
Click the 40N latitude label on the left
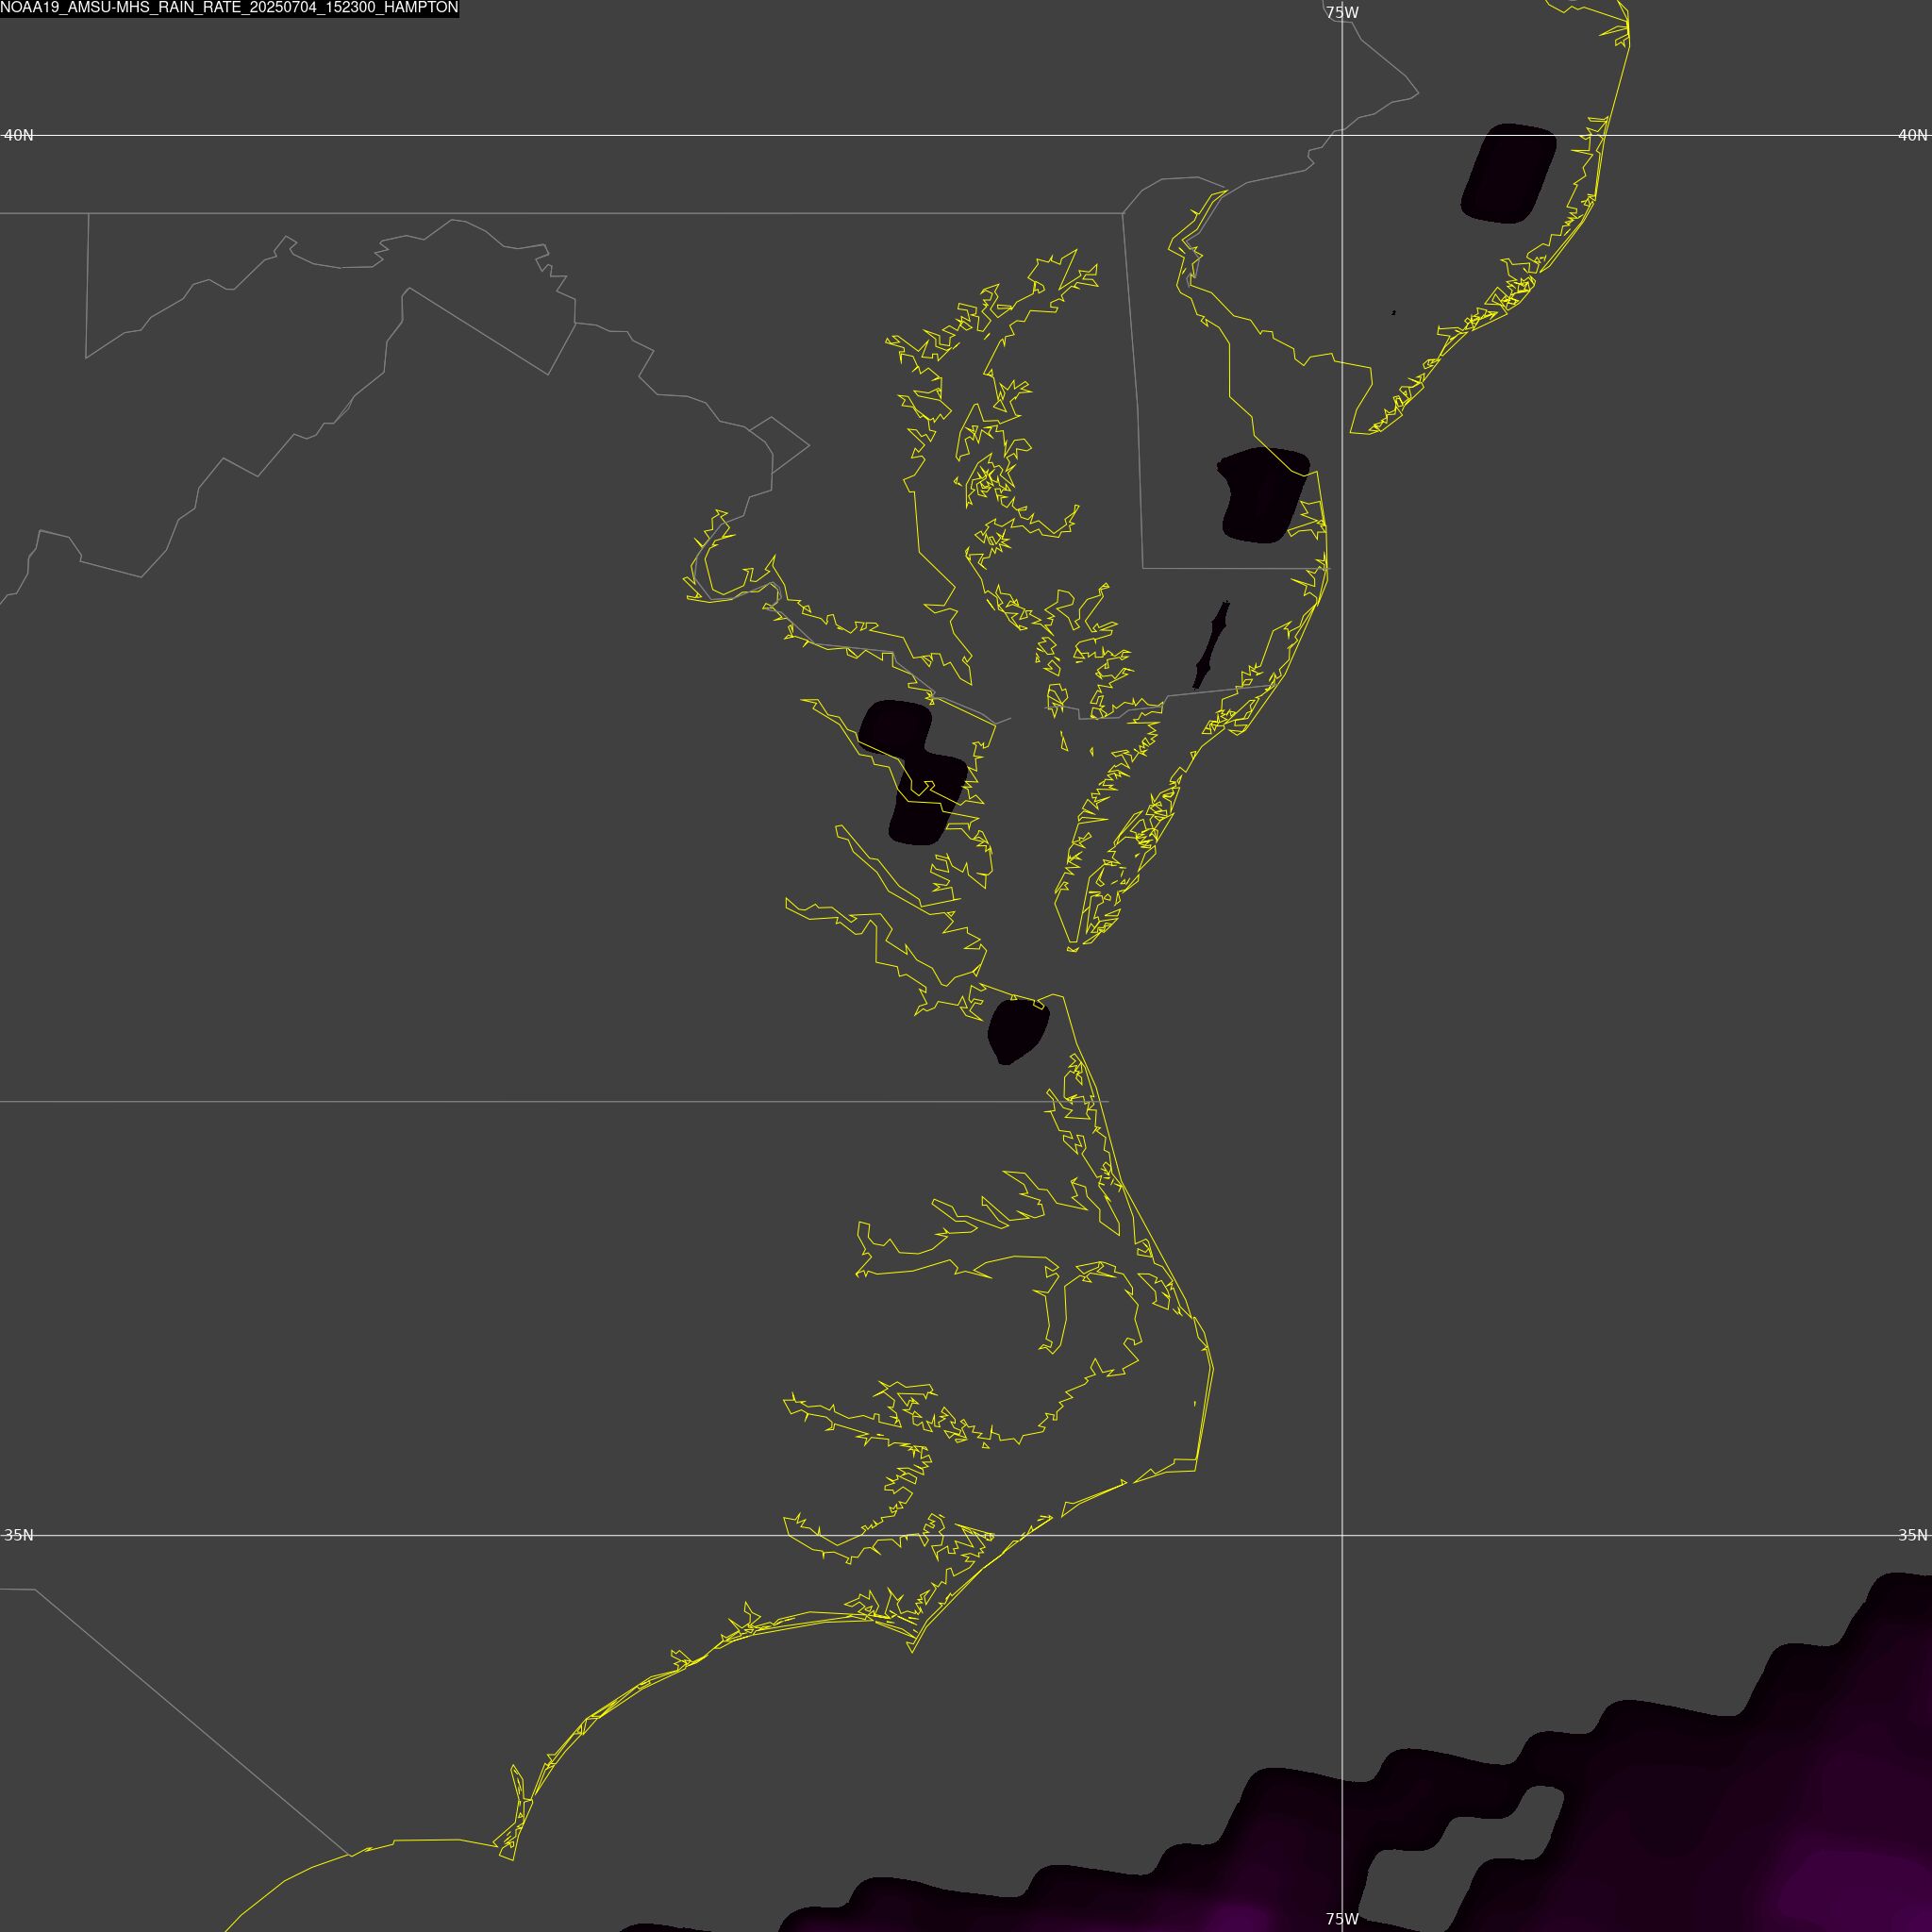point(18,135)
